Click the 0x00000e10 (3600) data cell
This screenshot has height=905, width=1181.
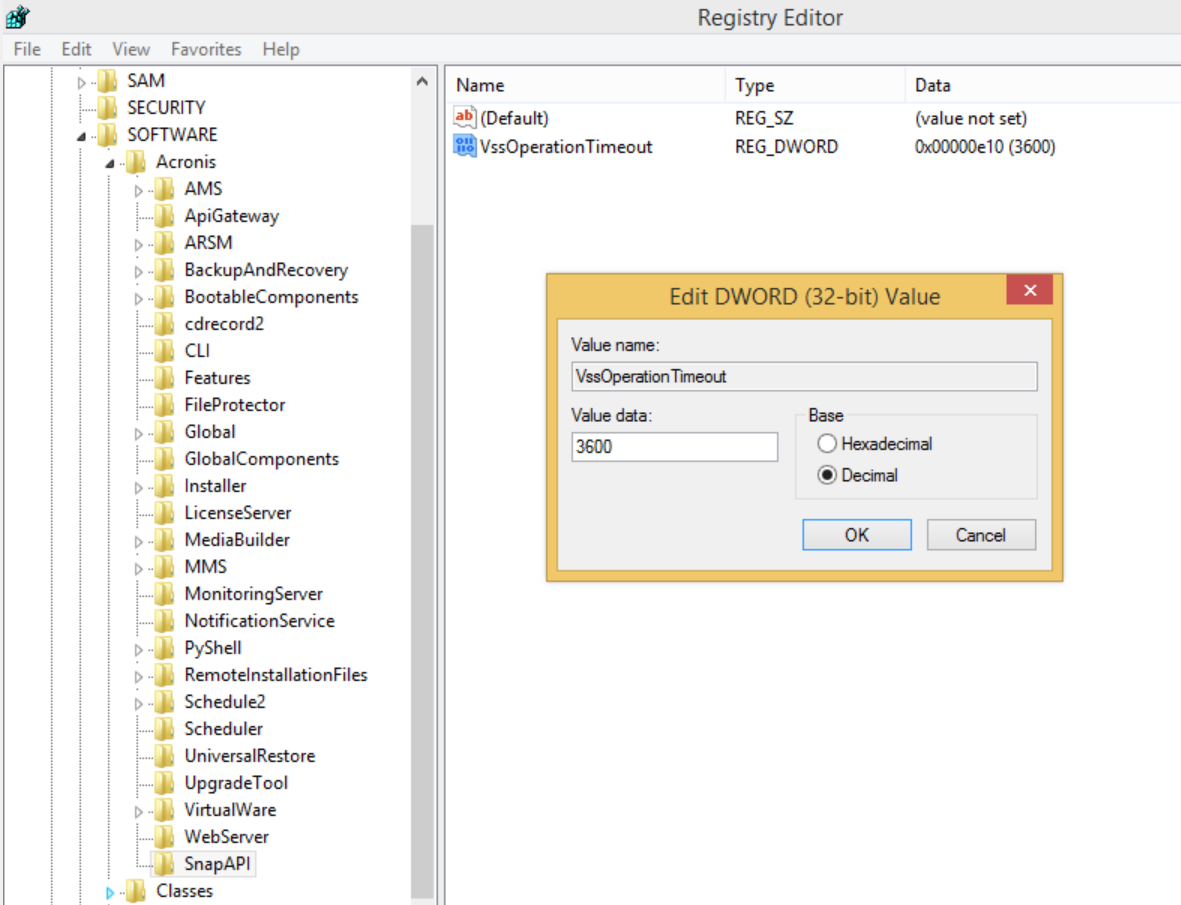(x=984, y=147)
